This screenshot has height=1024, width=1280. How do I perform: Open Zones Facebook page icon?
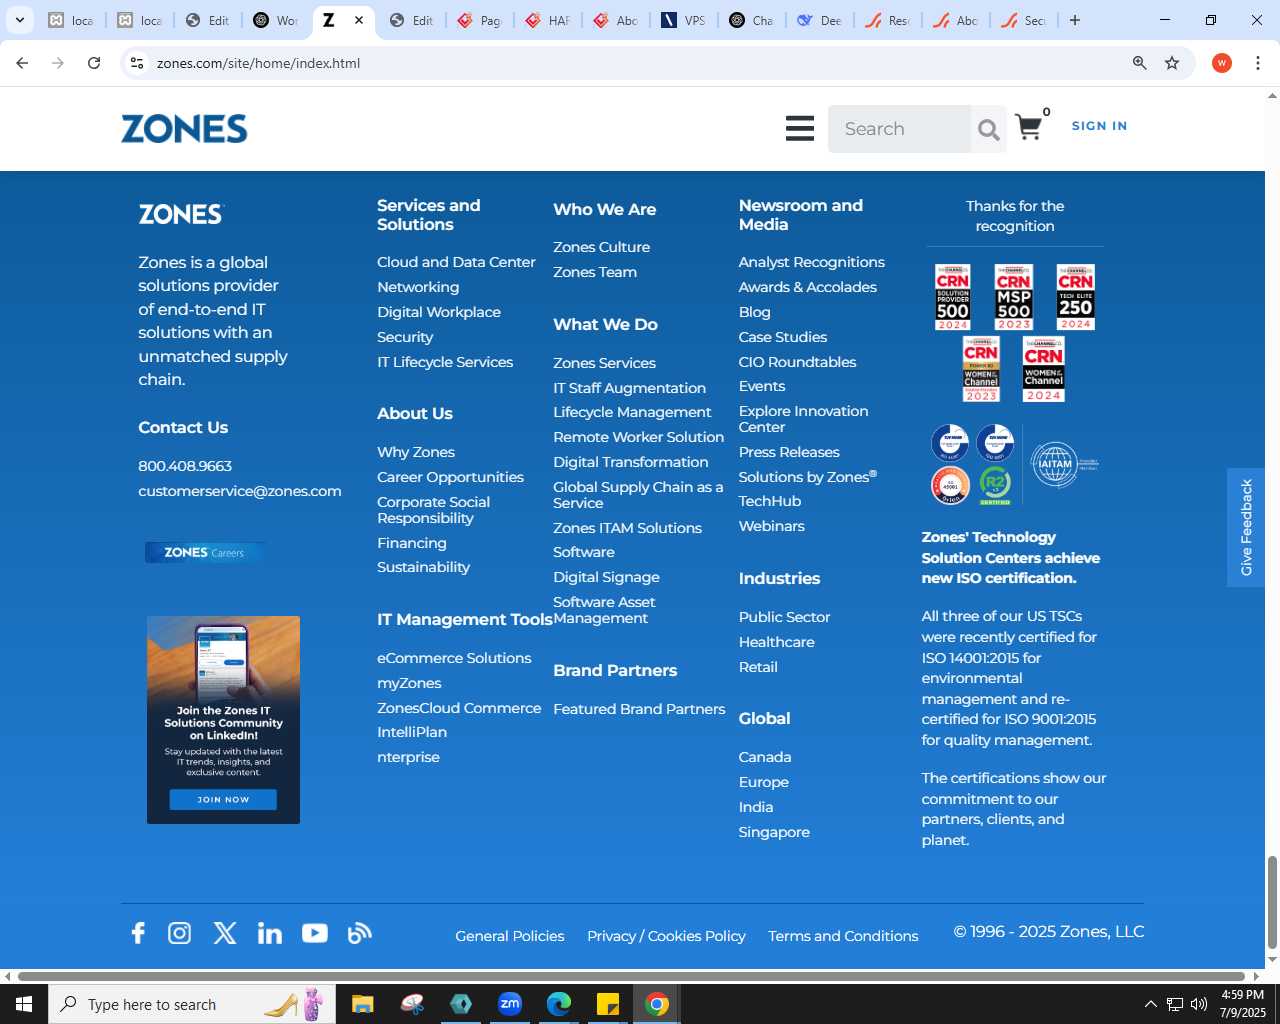pyautogui.click(x=138, y=933)
